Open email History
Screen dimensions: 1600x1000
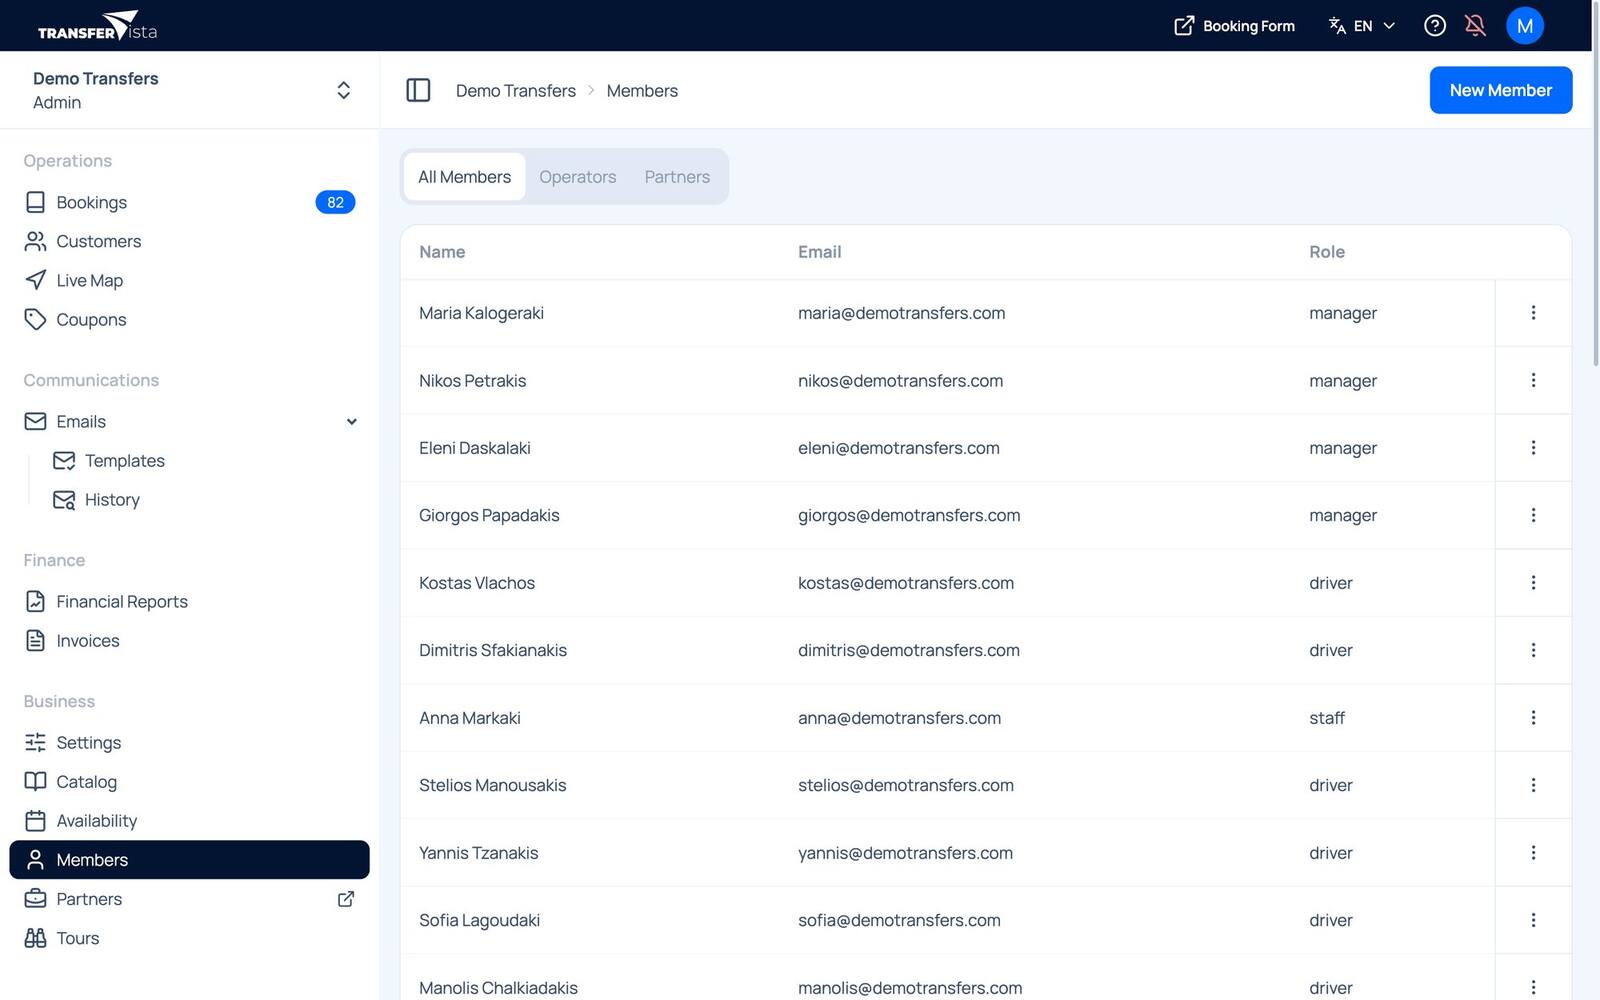tap(203, 499)
